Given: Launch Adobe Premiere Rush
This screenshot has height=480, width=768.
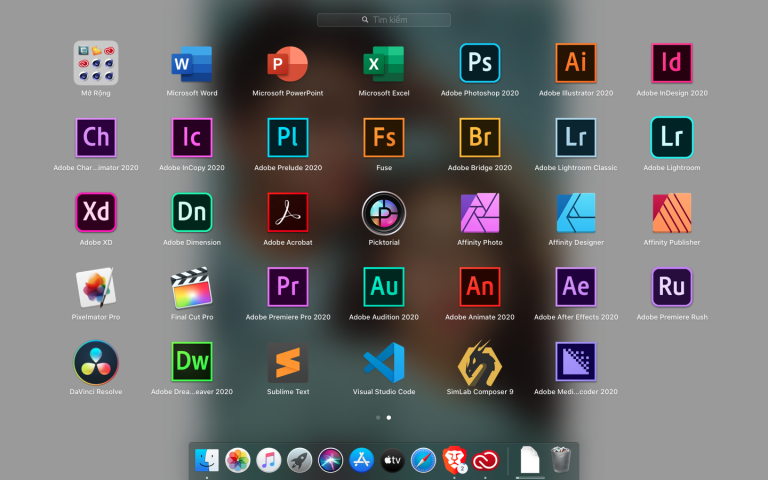Looking at the screenshot, I should (672, 287).
